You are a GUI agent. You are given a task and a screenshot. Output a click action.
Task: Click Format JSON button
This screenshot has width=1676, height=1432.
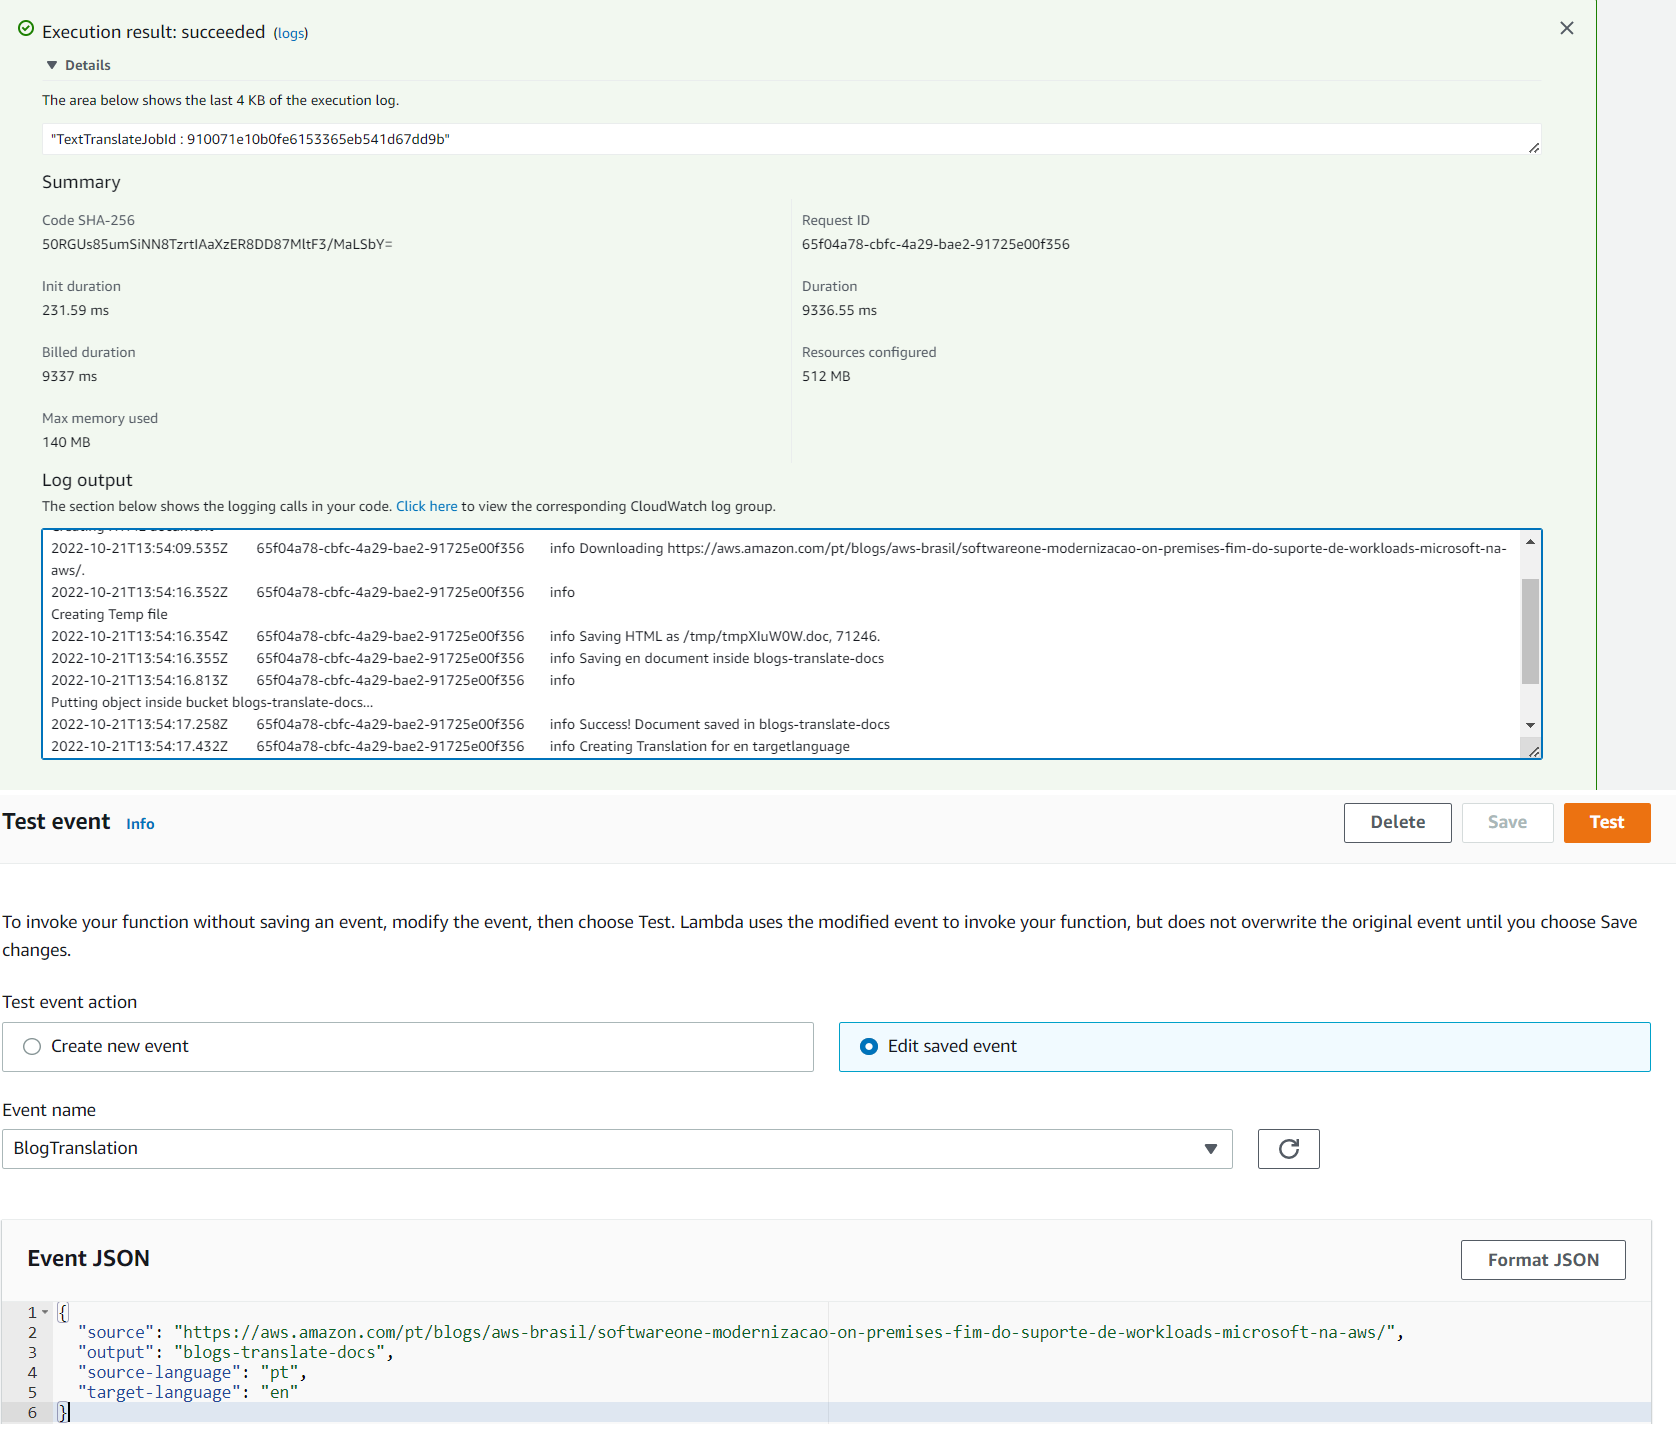pos(1542,1259)
